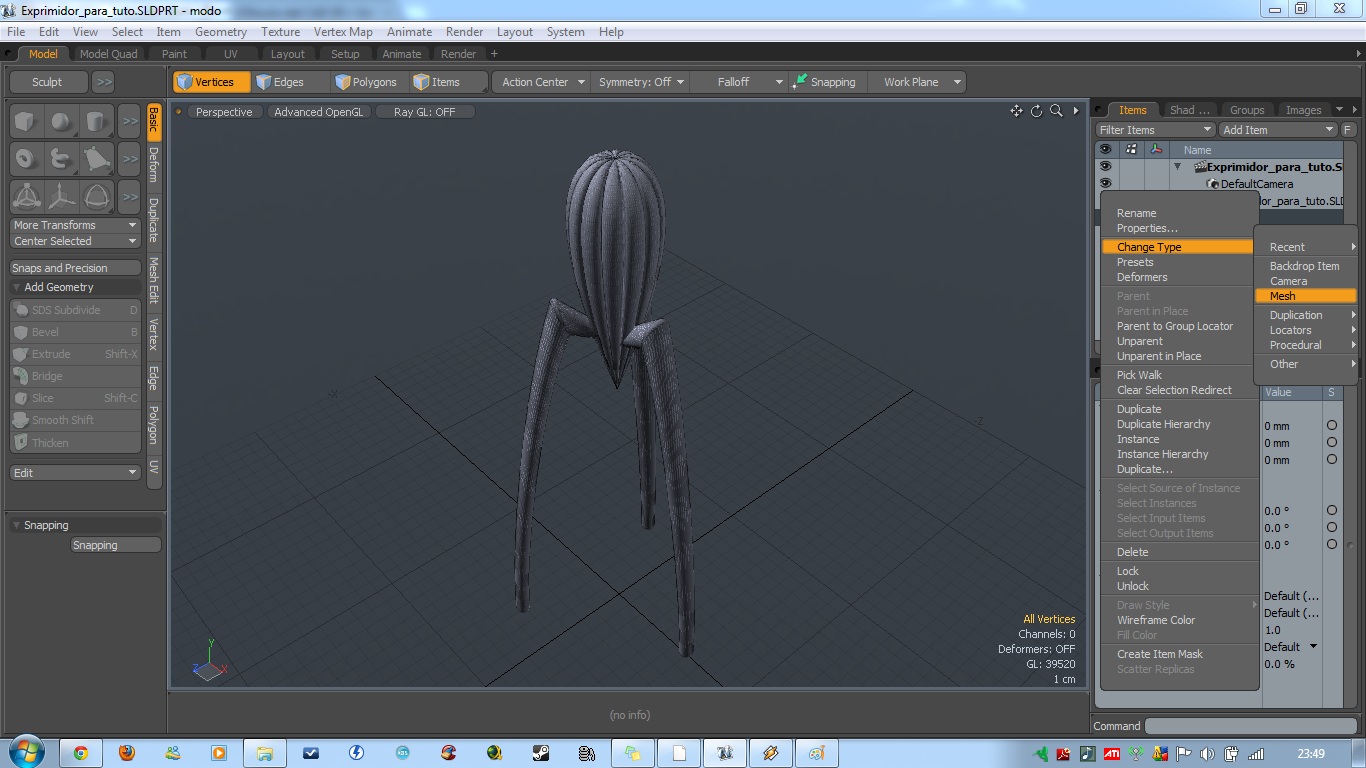
Task: Select Duplicate Hierarchy in context menu
Action: pos(1163,424)
